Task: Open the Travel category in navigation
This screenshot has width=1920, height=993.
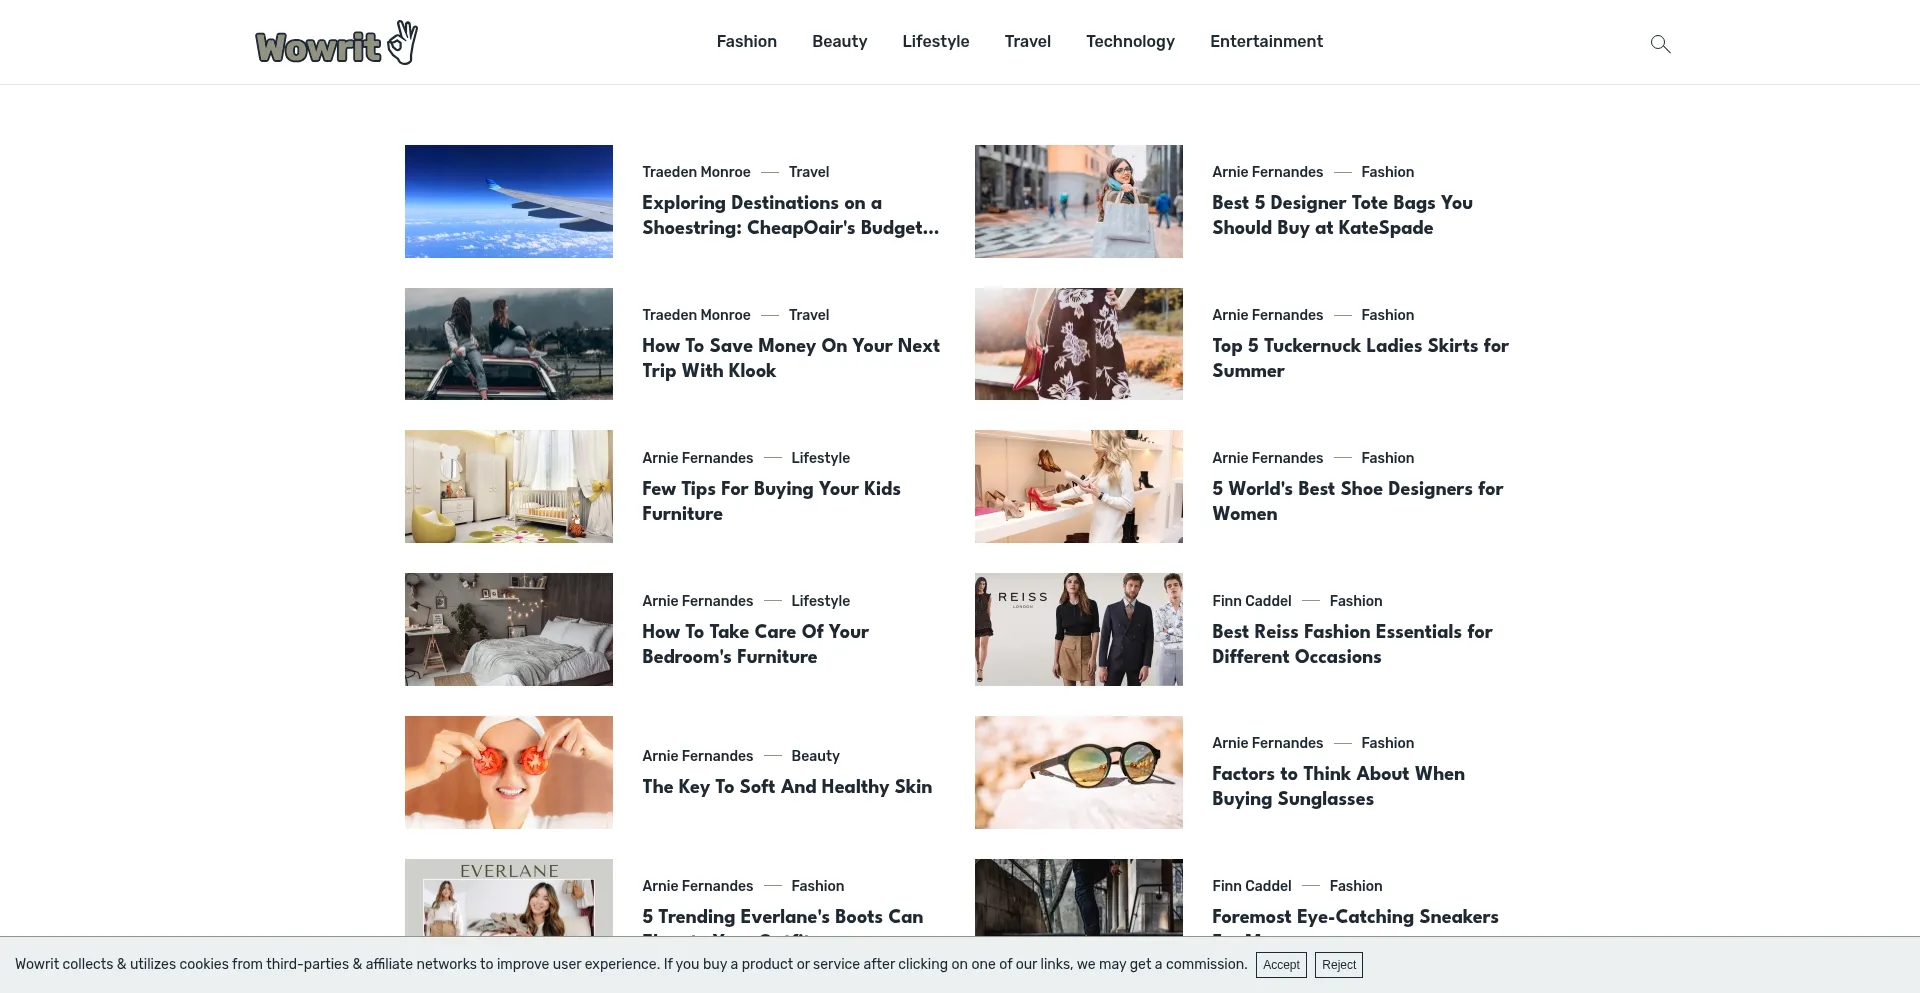Action: coord(1027,41)
